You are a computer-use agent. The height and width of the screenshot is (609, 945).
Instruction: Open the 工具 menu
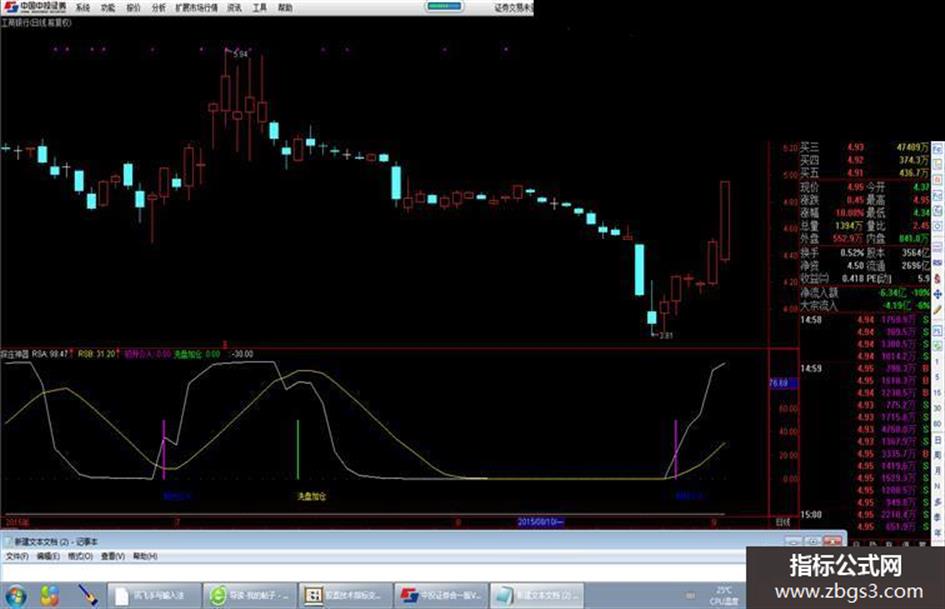tap(260, 8)
